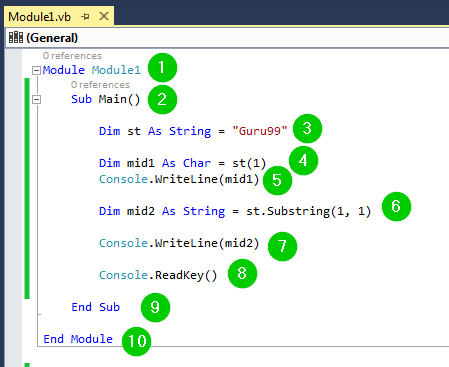
Task: Collapse the Sub Main() block
Action: (x=36, y=99)
